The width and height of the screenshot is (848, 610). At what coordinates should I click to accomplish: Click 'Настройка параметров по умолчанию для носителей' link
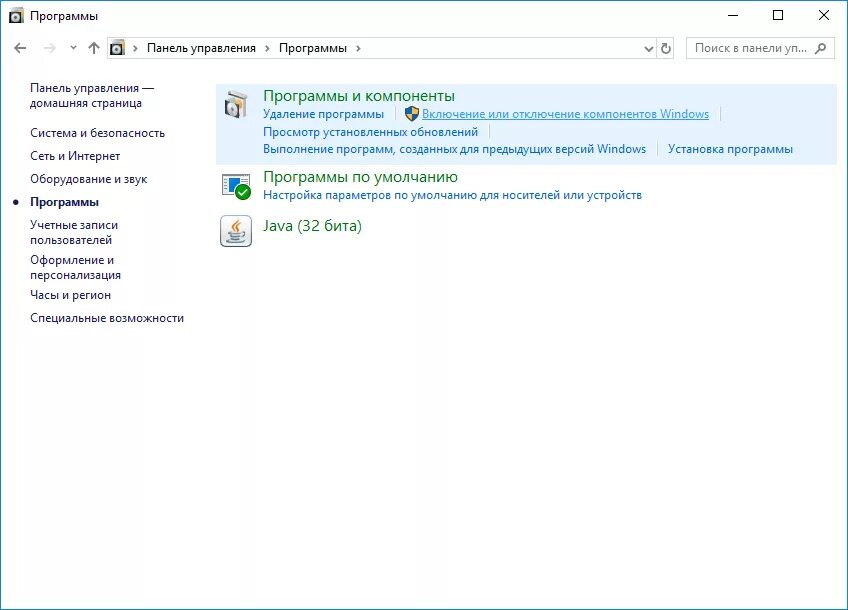pyautogui.click(x=452, y=195)
